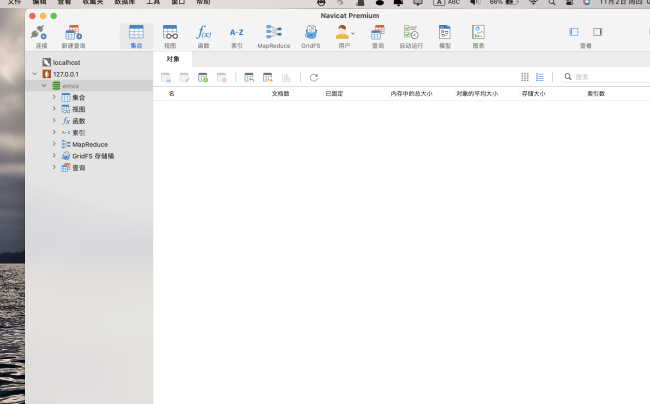The width and height of the screenshot is (650, 404).
Task: Click the refresh icon in object toolbar
Action: pyautogui.click(x=314, y=77)
